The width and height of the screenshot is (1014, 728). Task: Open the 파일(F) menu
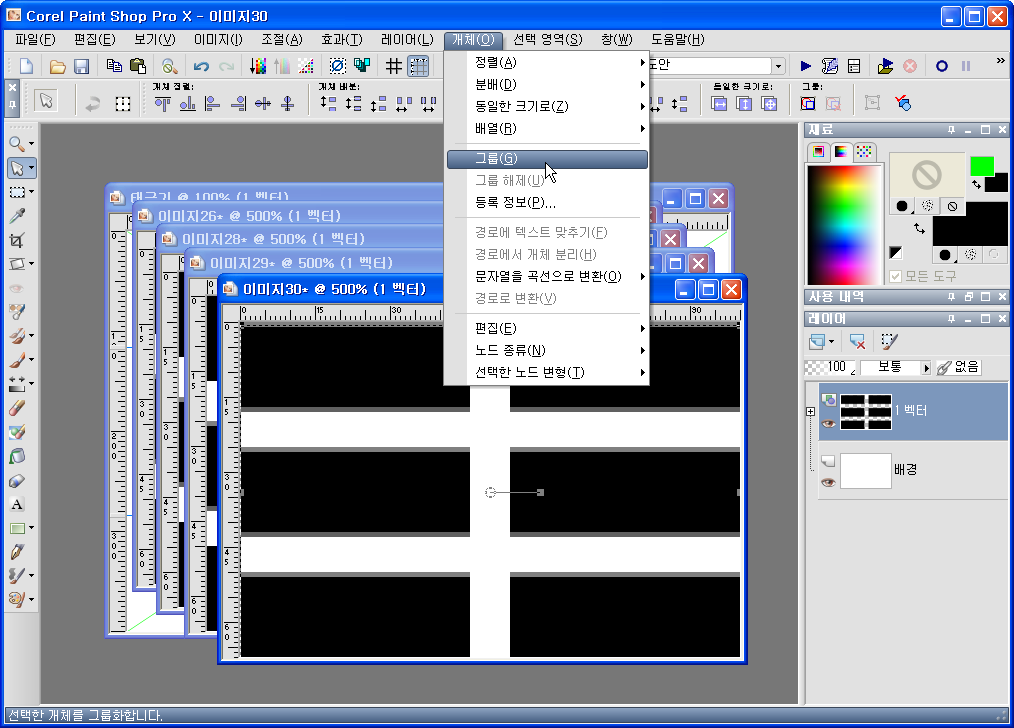pos(35,40)
